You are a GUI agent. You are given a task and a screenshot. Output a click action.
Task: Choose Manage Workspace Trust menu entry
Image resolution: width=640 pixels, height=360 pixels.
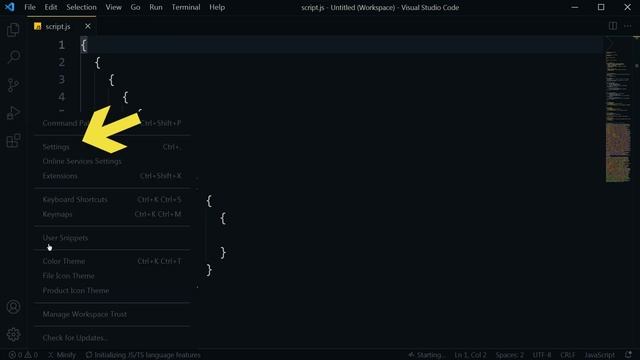[112, 314]
